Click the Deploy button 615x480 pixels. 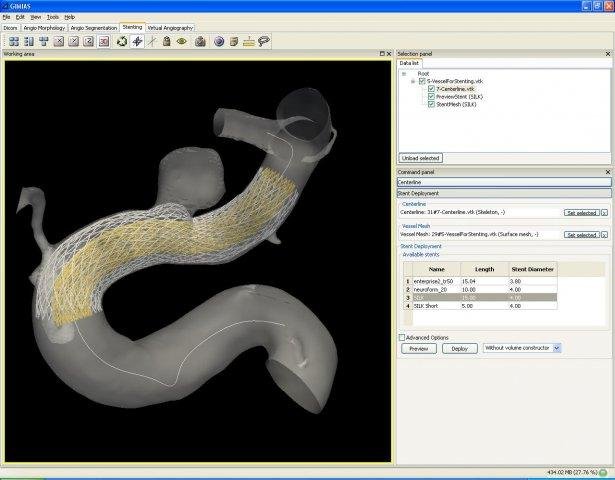[460, 348]
